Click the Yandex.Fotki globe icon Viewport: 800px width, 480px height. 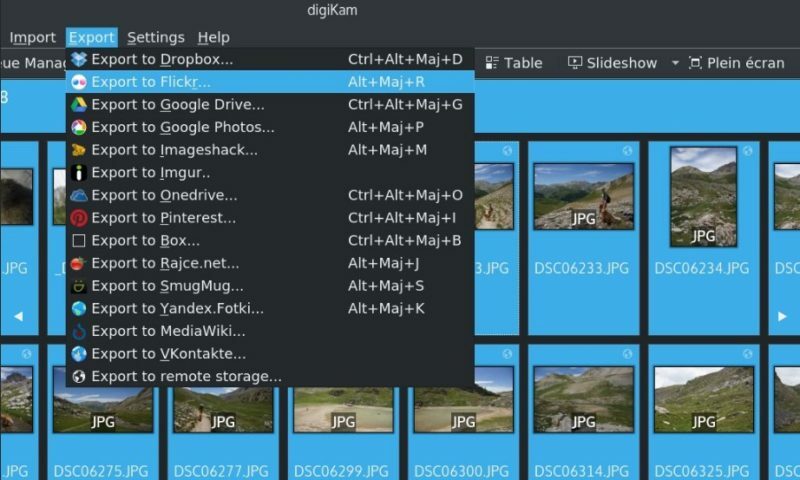coord(79,309)
